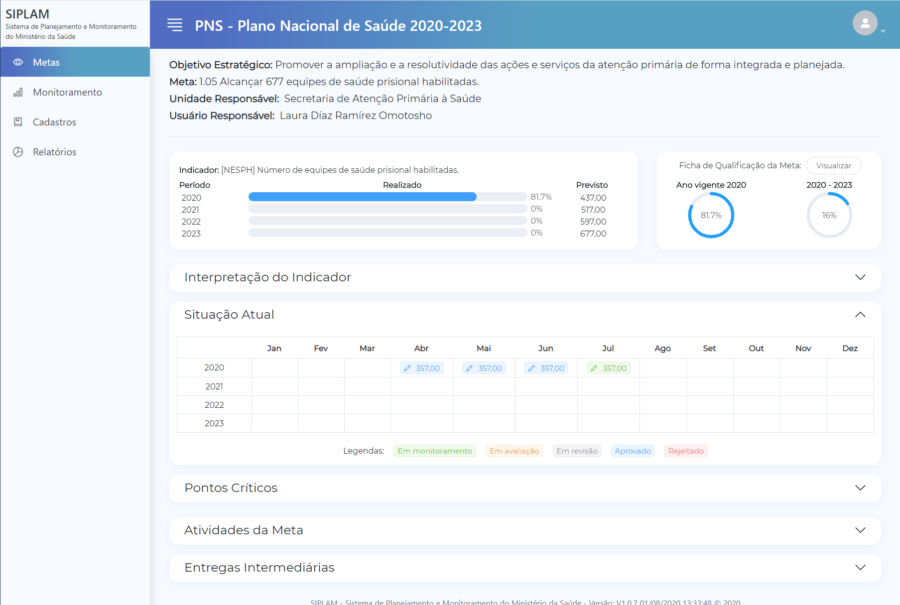
Task: Collapse the Situação Atual panel
Action: click(x=860, y=314)
